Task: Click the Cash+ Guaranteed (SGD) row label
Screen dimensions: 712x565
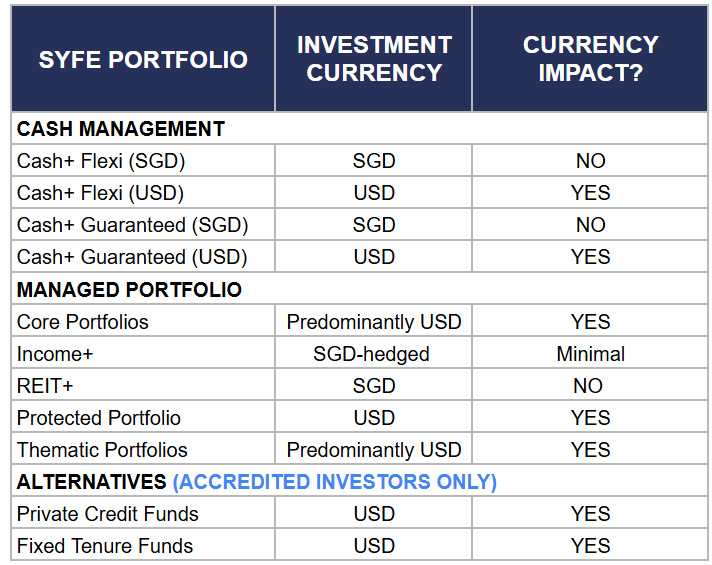Action: (x=133, y=225)
